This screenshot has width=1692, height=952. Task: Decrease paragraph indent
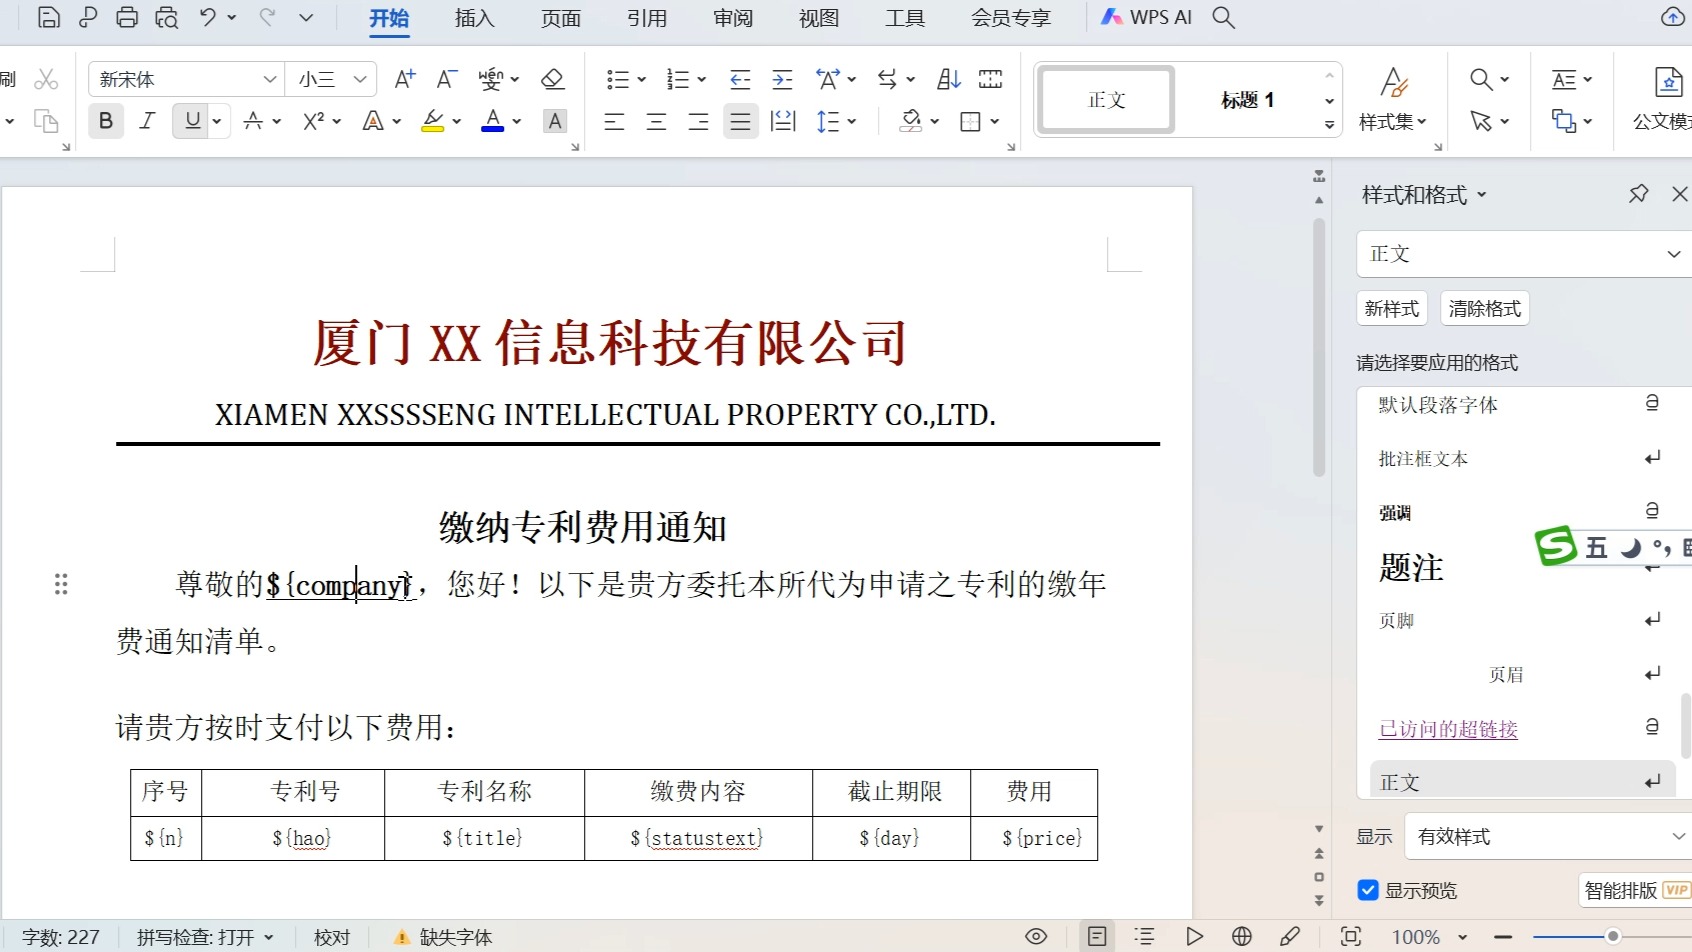(x=740, y=79)
